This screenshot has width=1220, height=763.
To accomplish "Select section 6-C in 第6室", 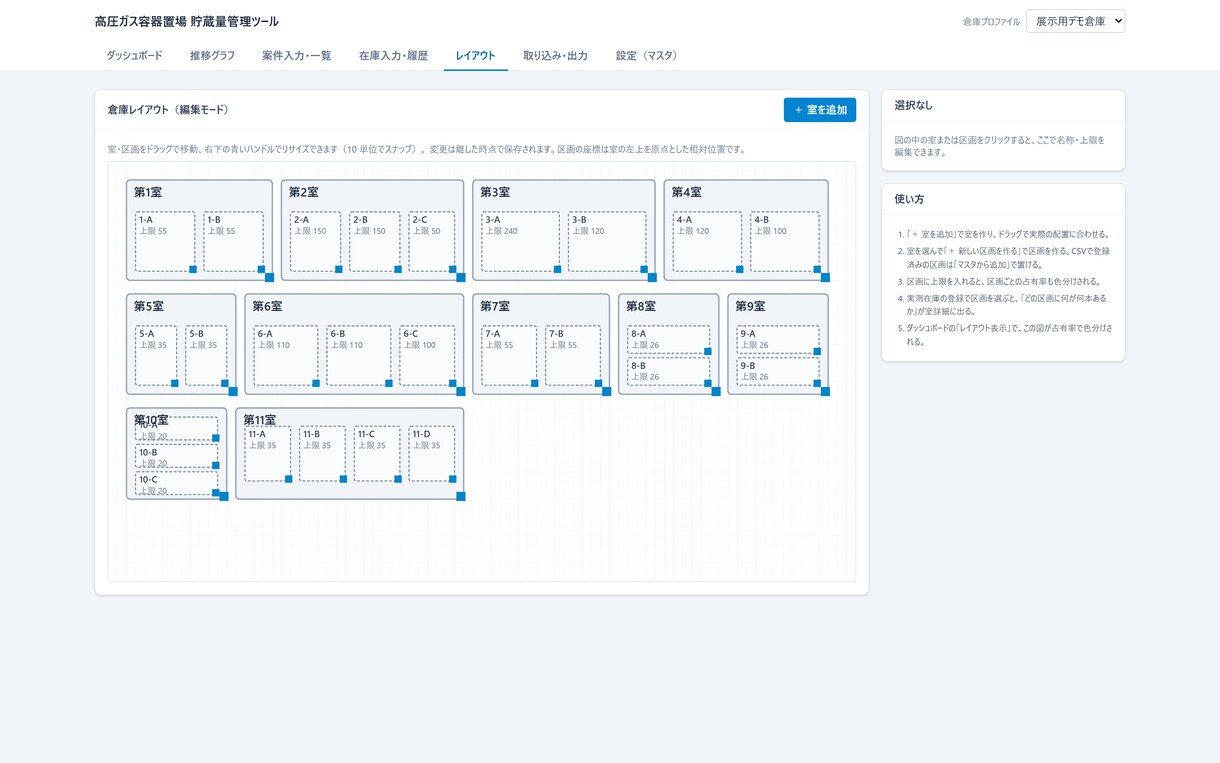I will click(x=427, y=355).
